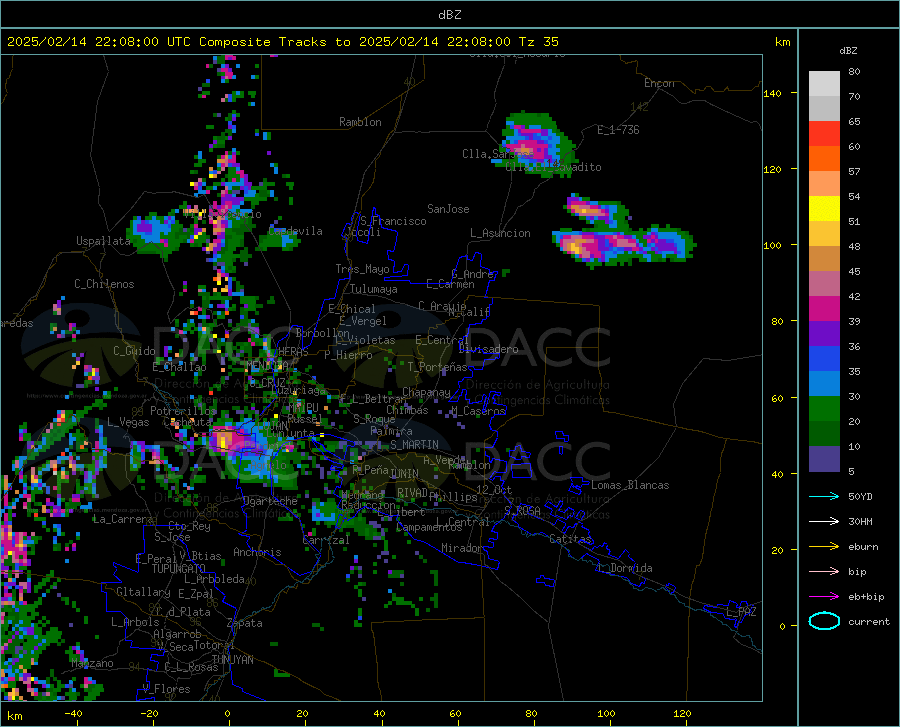Click the Tulumaya map label
Image resolution: width=900 pixels, height=727 pixels.
(x=374, y=289)
